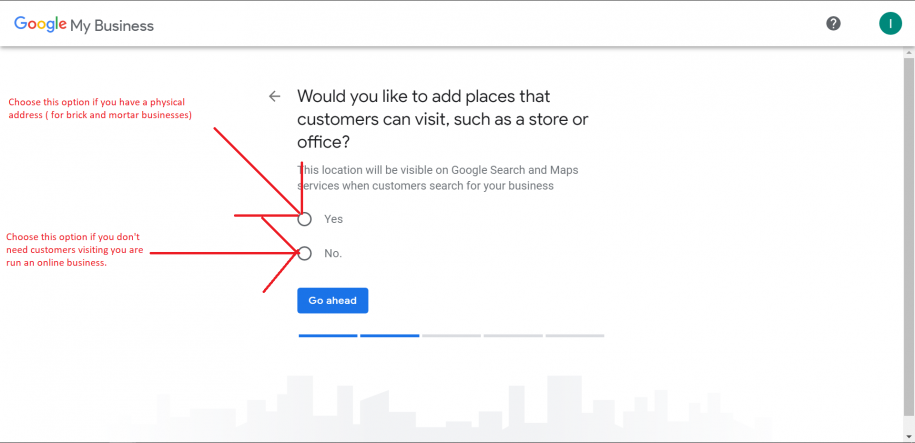The height and width of the screenshot is (443, 915).
Task: Open the Help question mark icon
Action: [833, 24]
